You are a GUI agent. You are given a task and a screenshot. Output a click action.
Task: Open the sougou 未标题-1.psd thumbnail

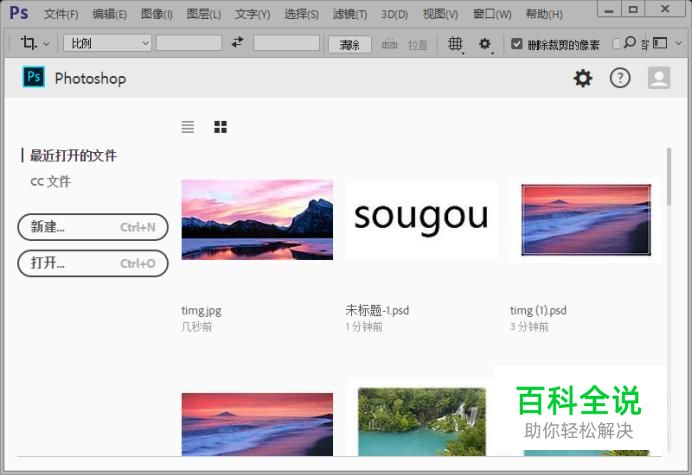coord(421,219)
